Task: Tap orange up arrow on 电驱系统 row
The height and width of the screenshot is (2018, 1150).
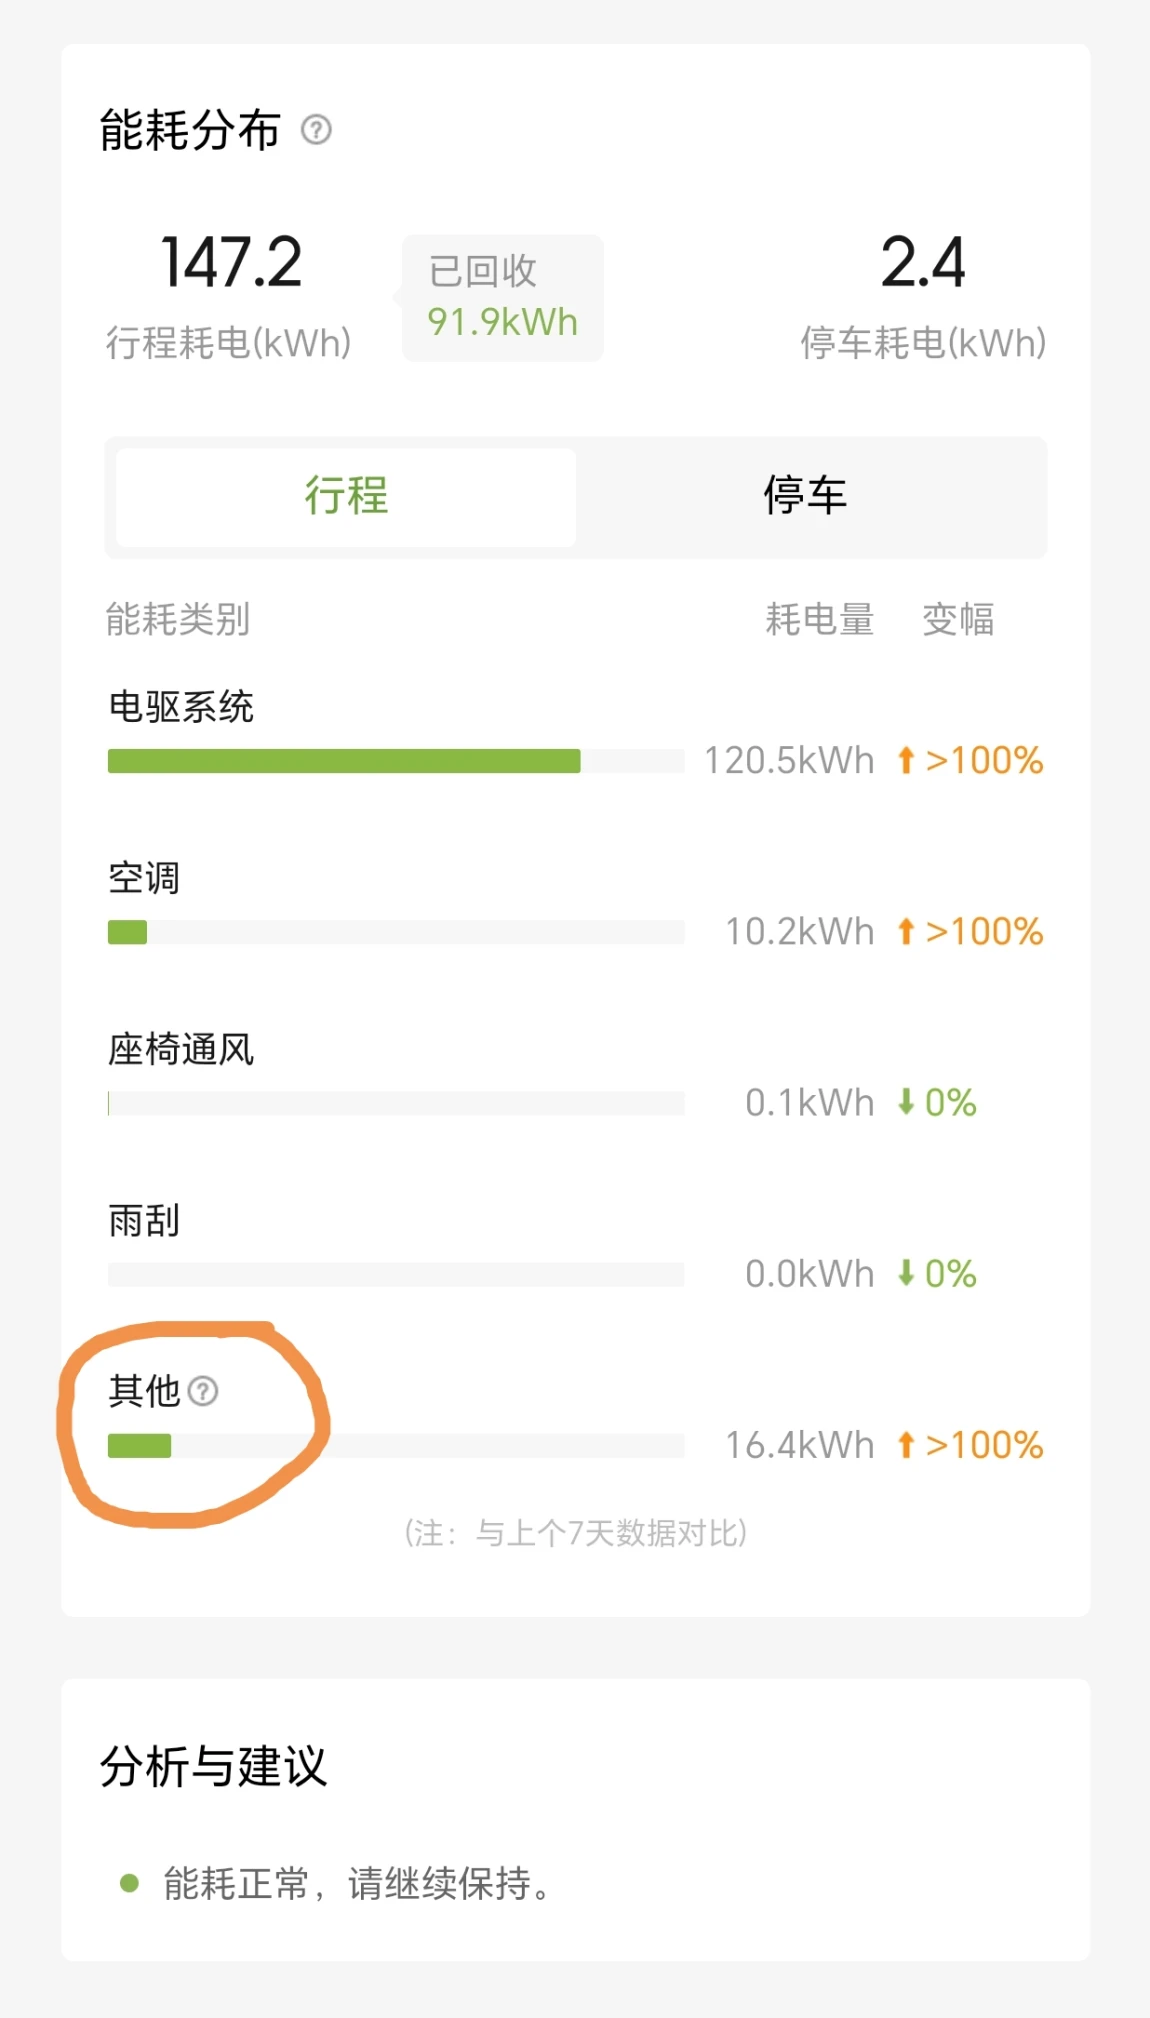Action: pyautogui.click(x=906, y=761)
